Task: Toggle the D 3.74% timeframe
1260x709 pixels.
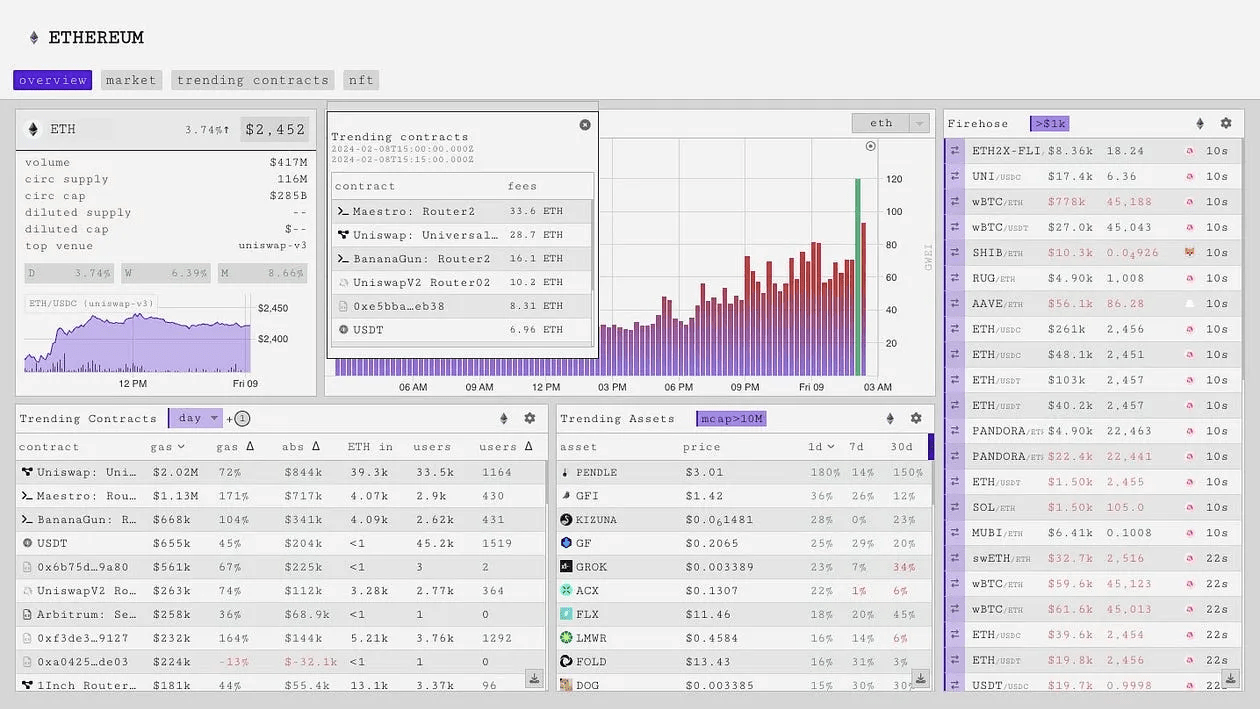Action: [69, 272]
